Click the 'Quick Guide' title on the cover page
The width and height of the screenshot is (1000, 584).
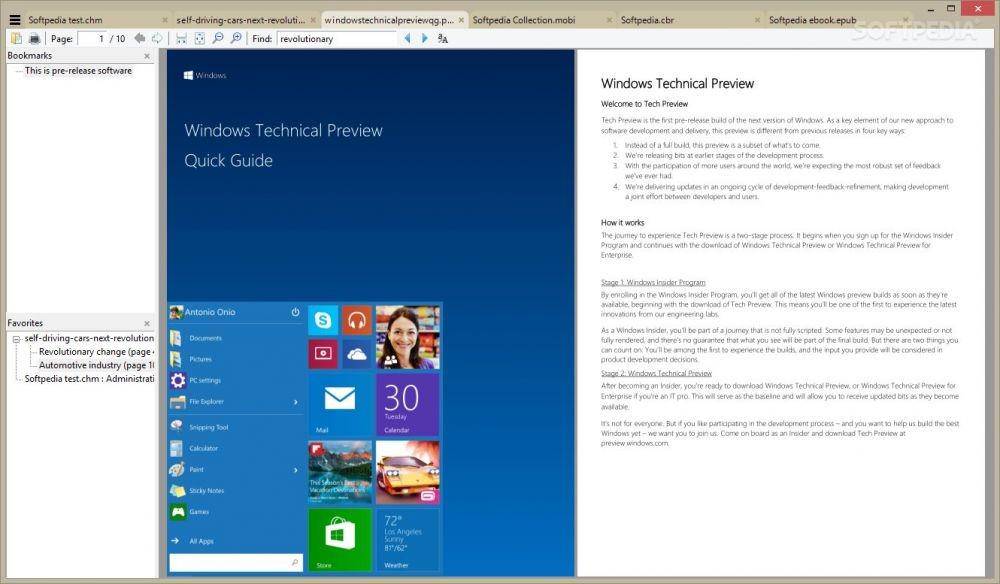tap(228, 161)
